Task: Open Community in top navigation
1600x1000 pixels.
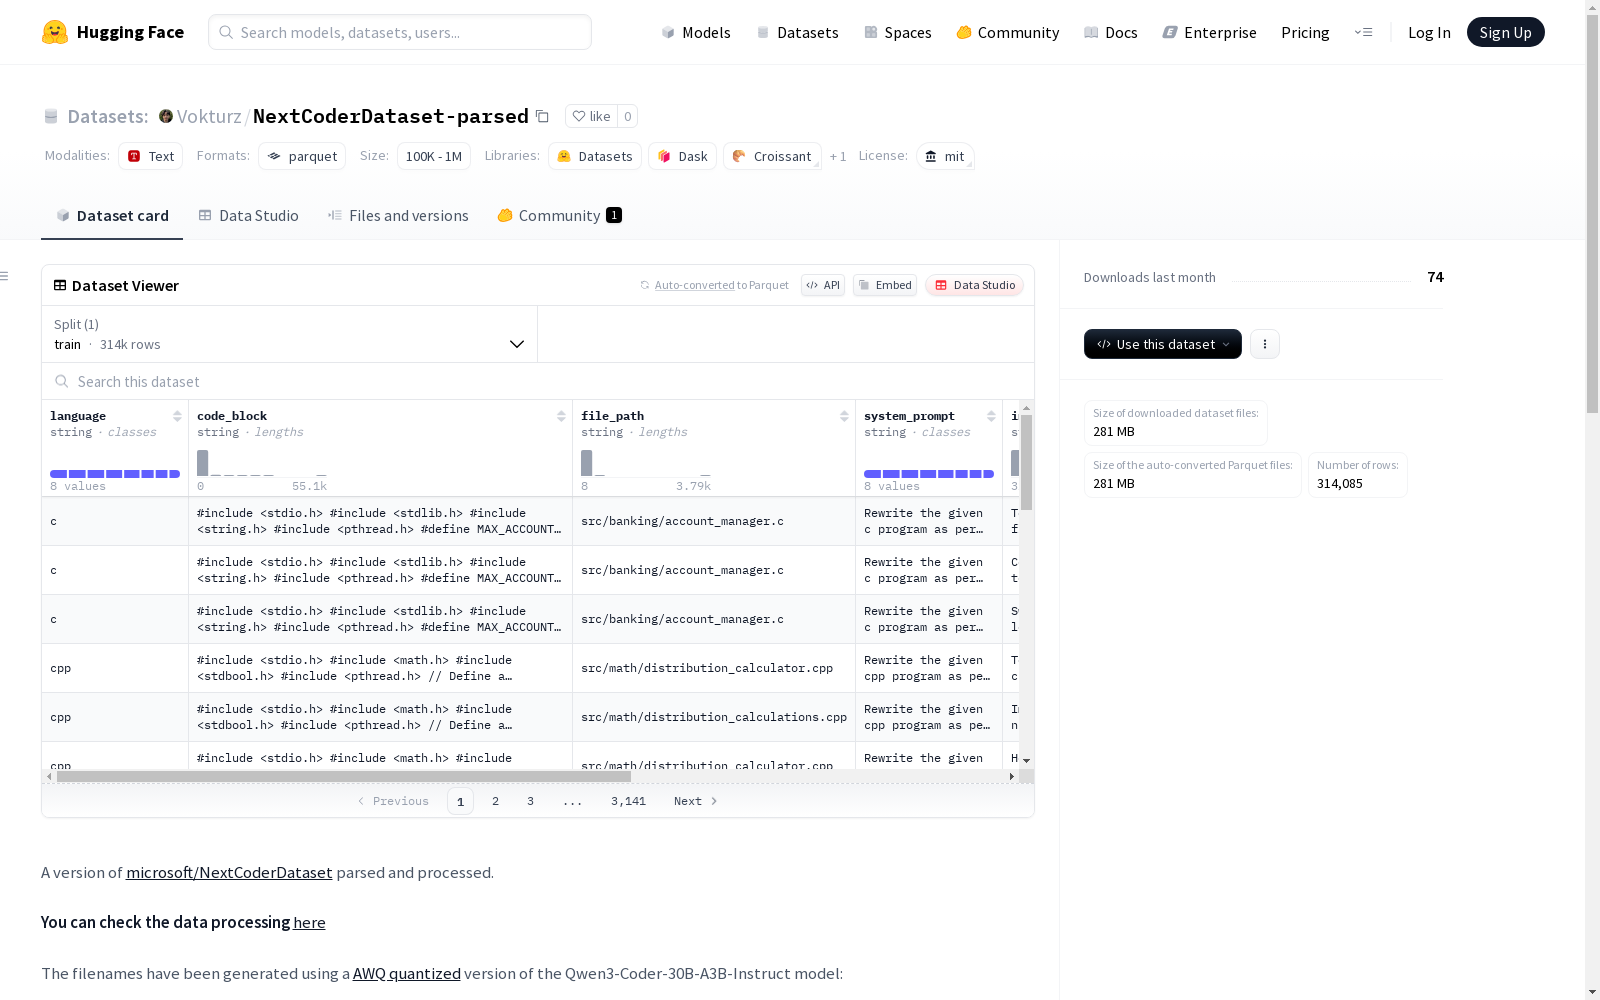Action: 1008,32
